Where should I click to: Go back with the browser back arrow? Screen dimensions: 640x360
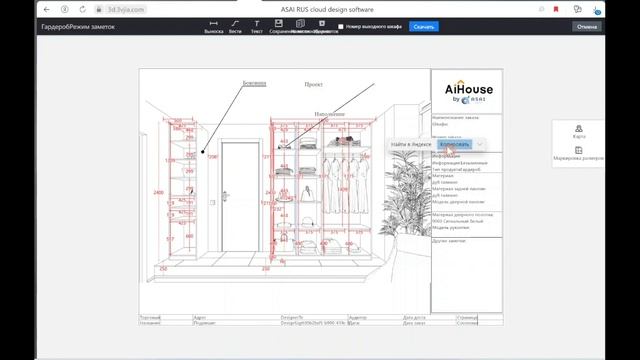47,9
